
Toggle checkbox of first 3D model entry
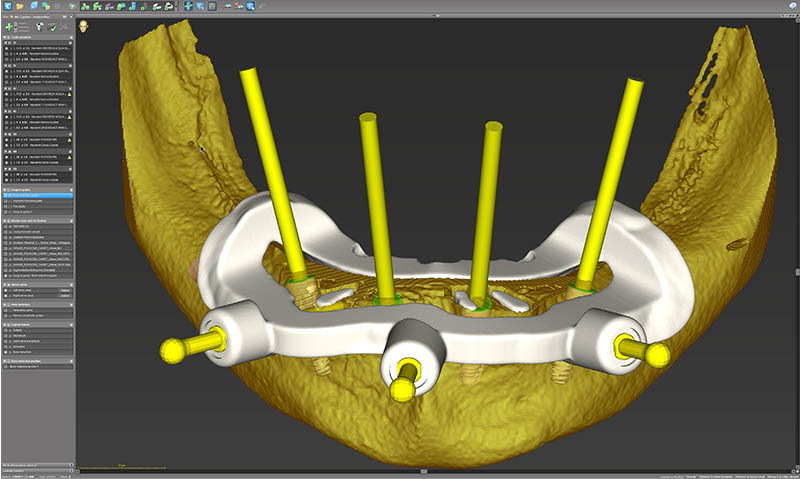tap(5, 226)
